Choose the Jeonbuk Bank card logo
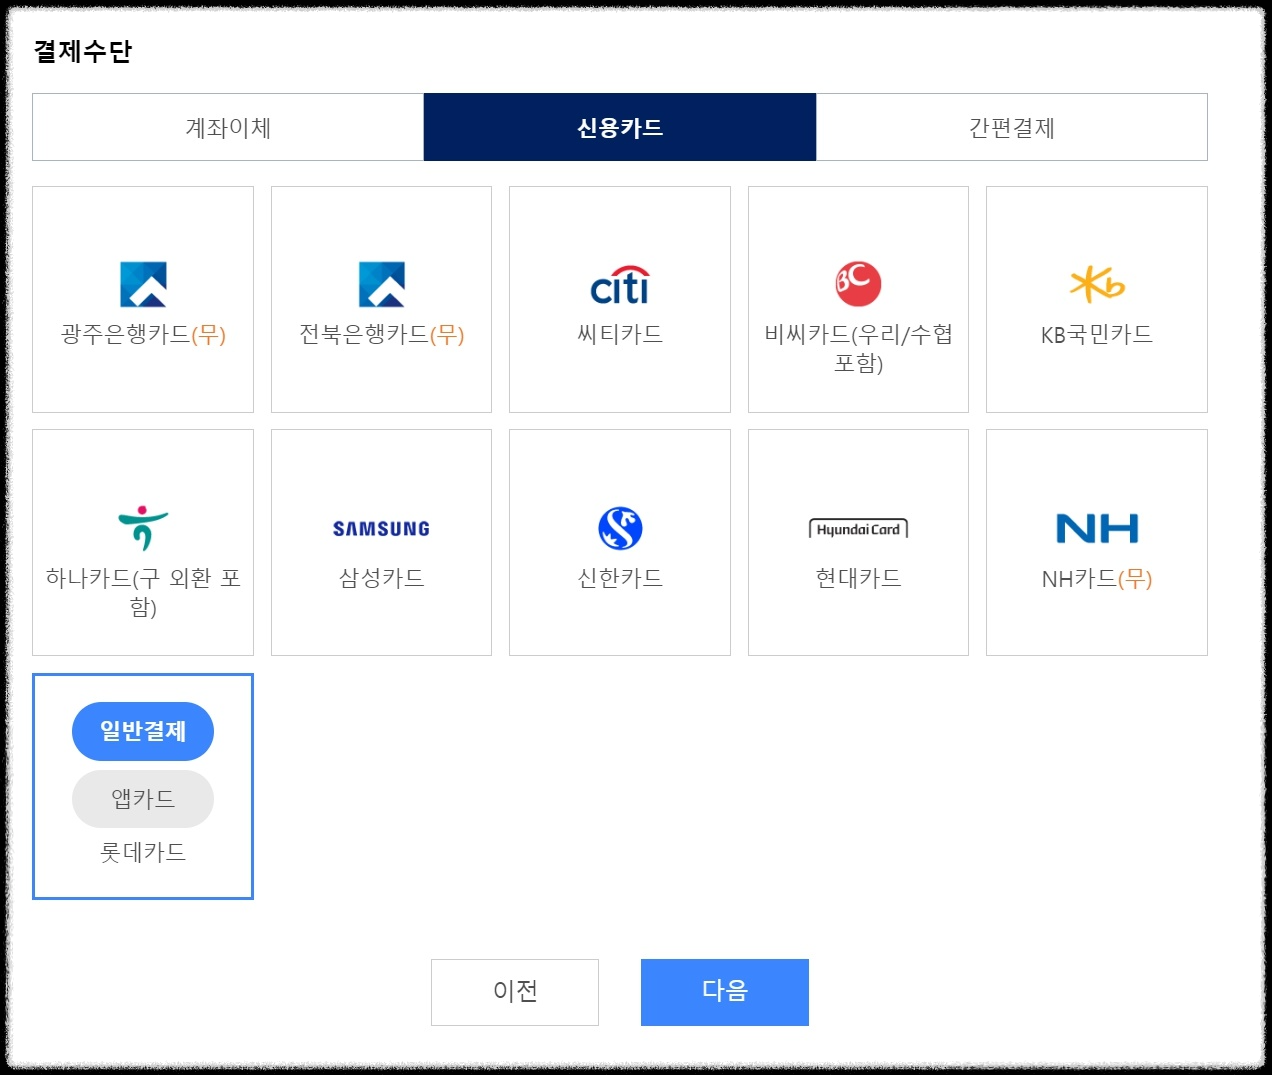The height and width of the screenshot is (1075, 1272). [x=382, y=284]
